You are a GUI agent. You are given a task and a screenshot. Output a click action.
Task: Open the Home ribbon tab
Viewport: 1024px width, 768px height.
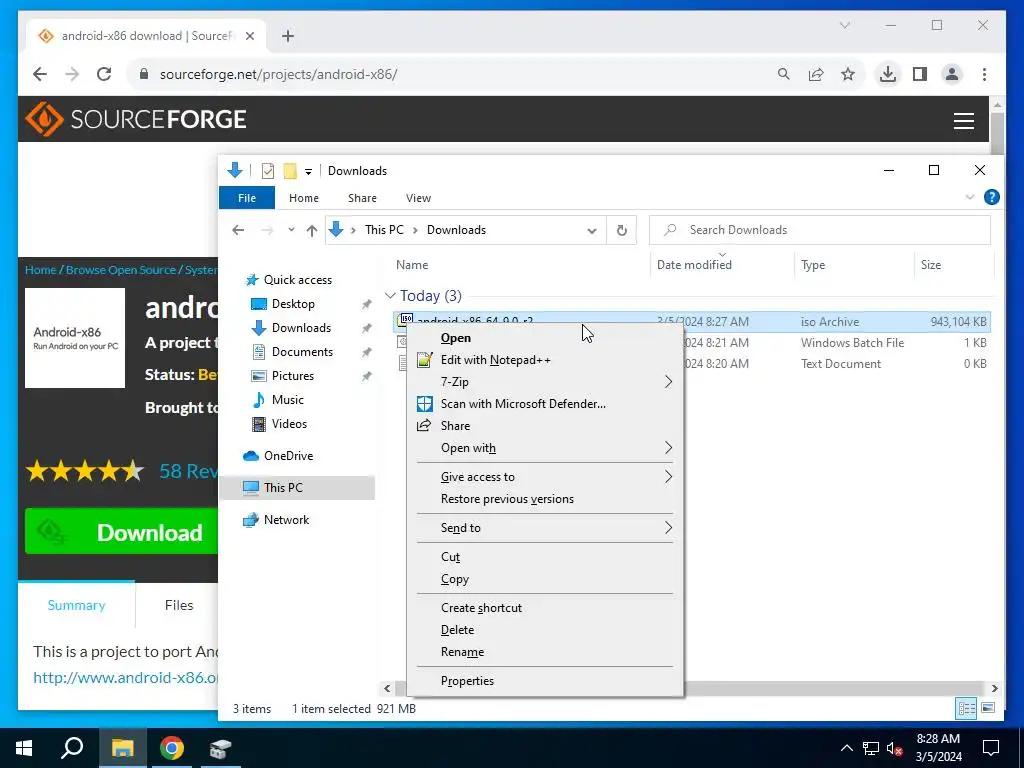pyautogui.click(x=304, y=198)
